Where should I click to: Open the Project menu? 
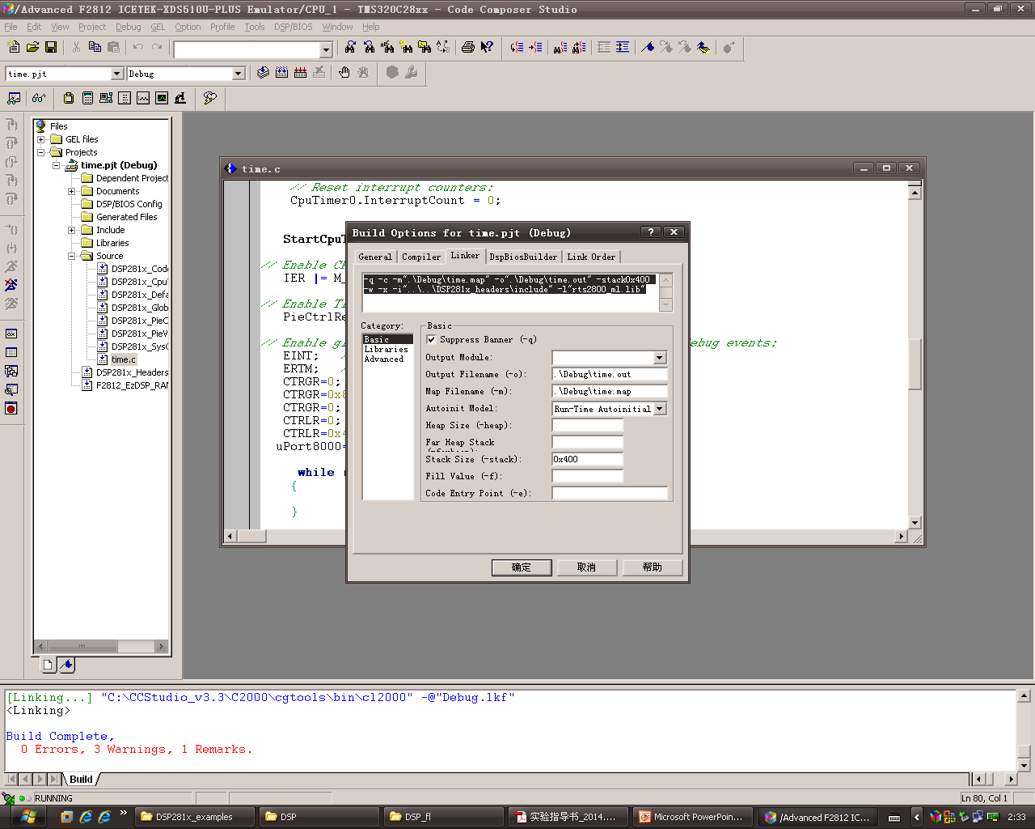(92, 27)
